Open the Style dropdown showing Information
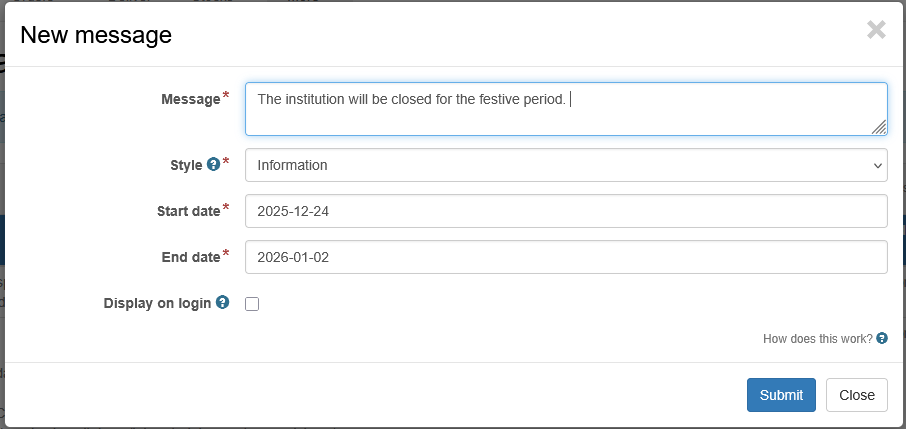This screenshot has height=429, width=906. [566, 165]
